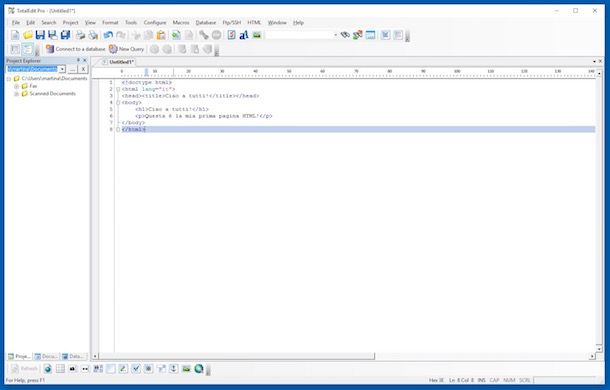Click the New Query button

126,49
